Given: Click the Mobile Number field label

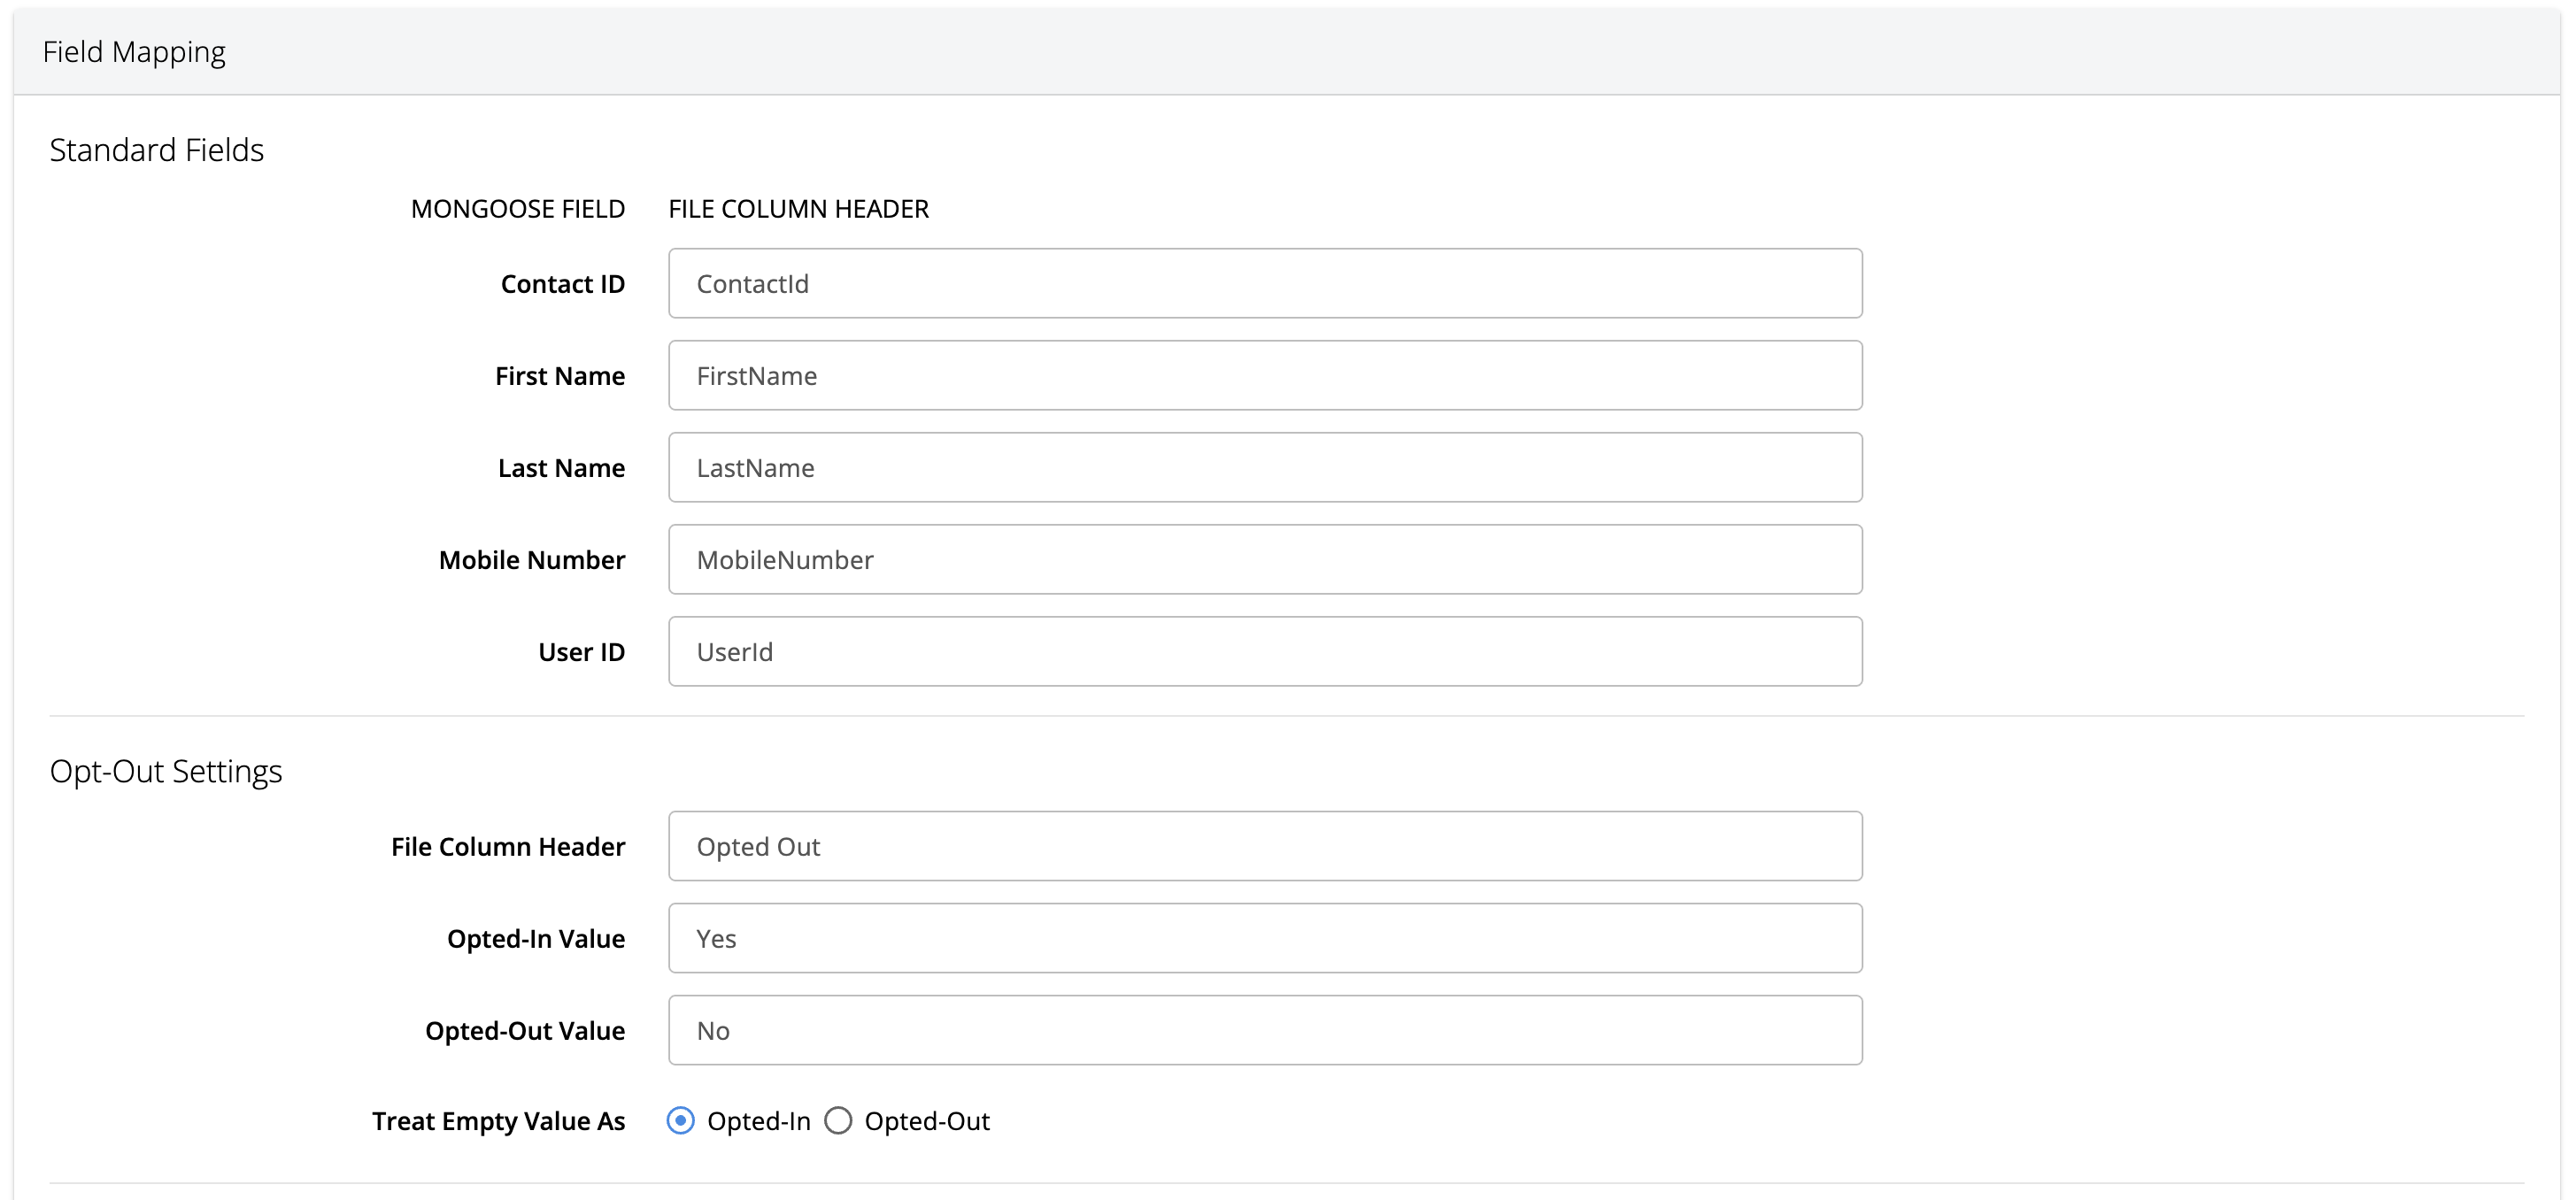Looking at the screenshot, I should click(531, 560).
